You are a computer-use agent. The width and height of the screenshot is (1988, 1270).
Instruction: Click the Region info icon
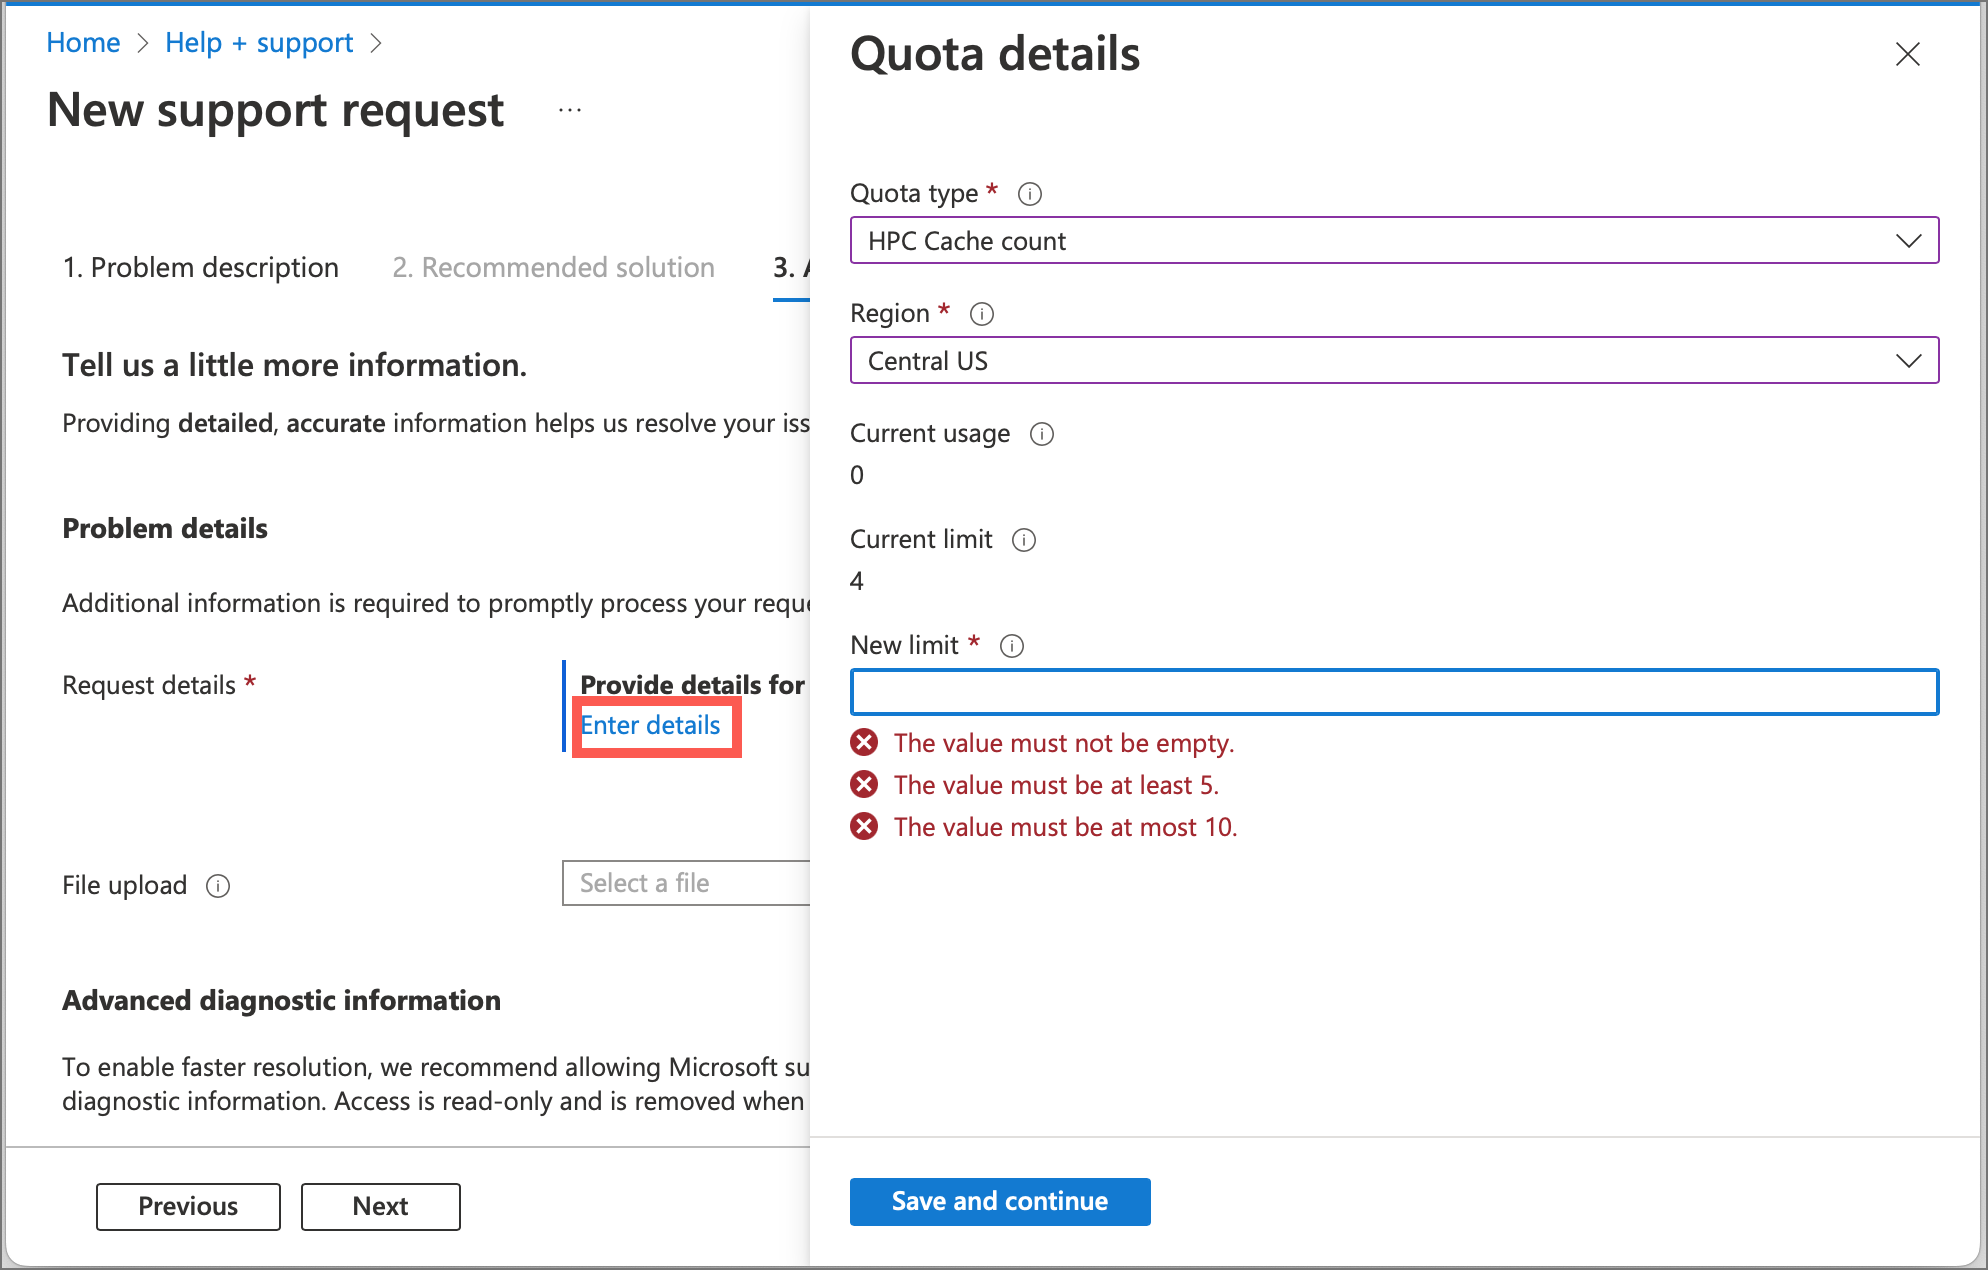tap(982, 314)
